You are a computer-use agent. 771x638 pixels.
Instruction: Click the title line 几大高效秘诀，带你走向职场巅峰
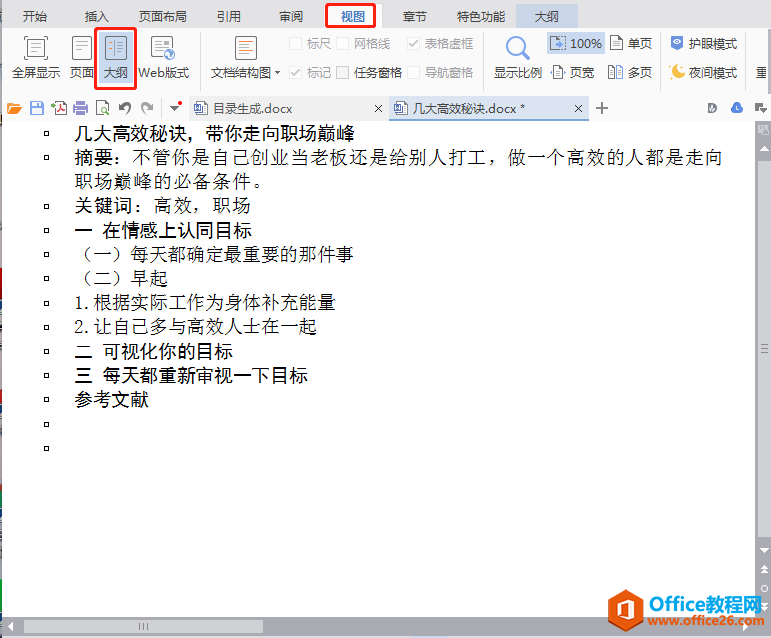(x=214, y=134)
